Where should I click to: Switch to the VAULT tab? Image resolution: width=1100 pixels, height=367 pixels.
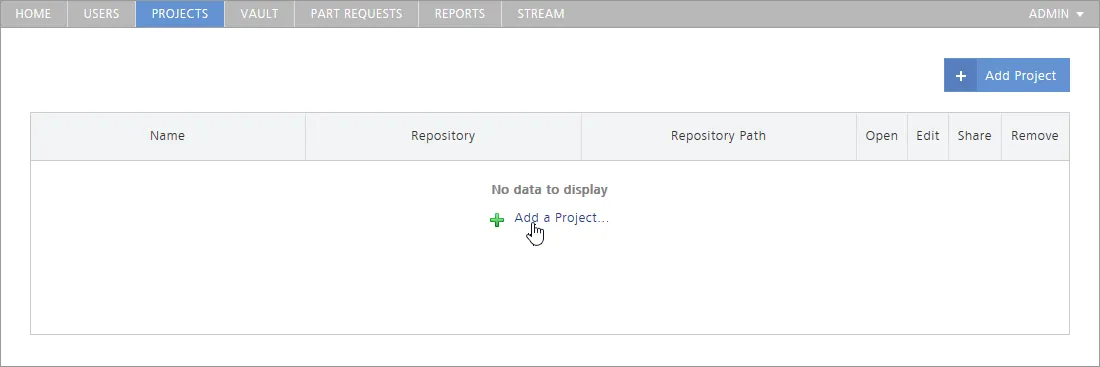(260, 13)
